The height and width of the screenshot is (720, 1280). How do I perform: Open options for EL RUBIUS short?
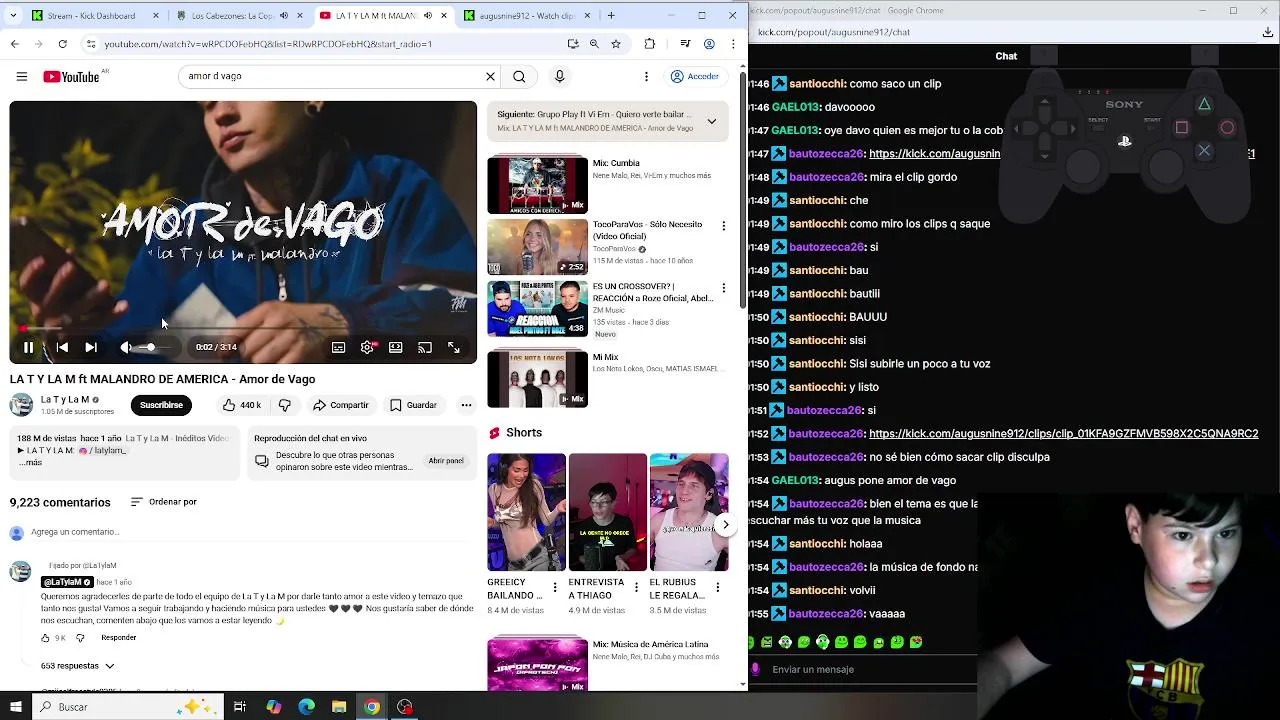(x=717, y=588)
